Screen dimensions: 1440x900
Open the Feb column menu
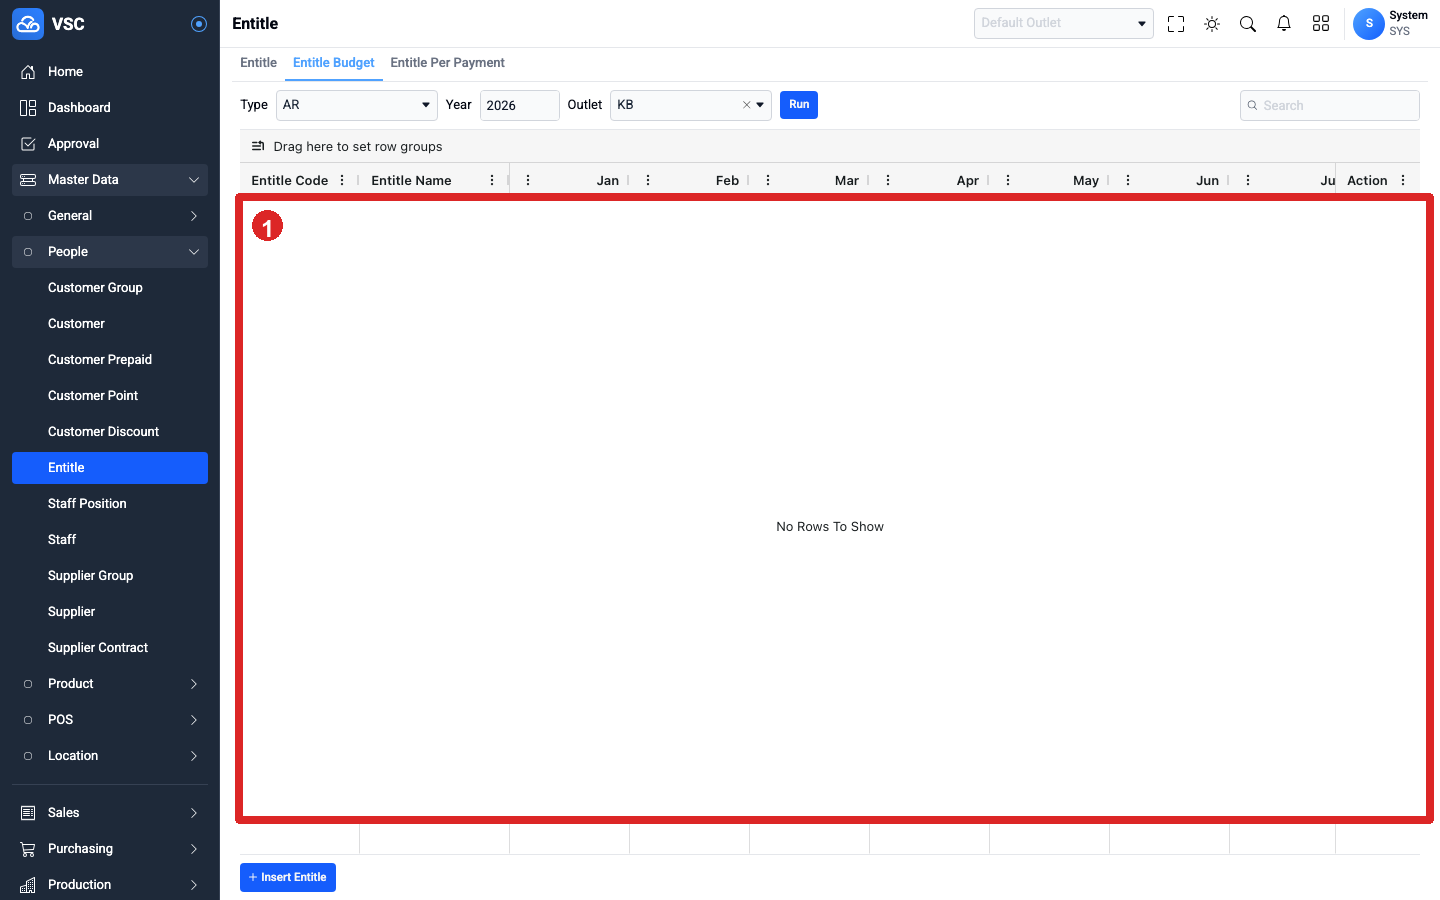648,180
